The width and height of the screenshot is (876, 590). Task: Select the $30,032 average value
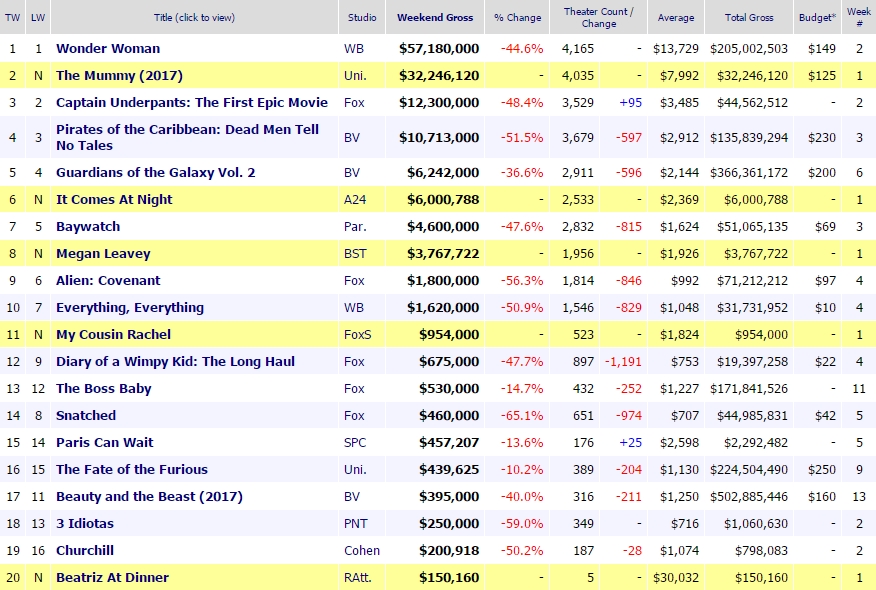[676, 578]
